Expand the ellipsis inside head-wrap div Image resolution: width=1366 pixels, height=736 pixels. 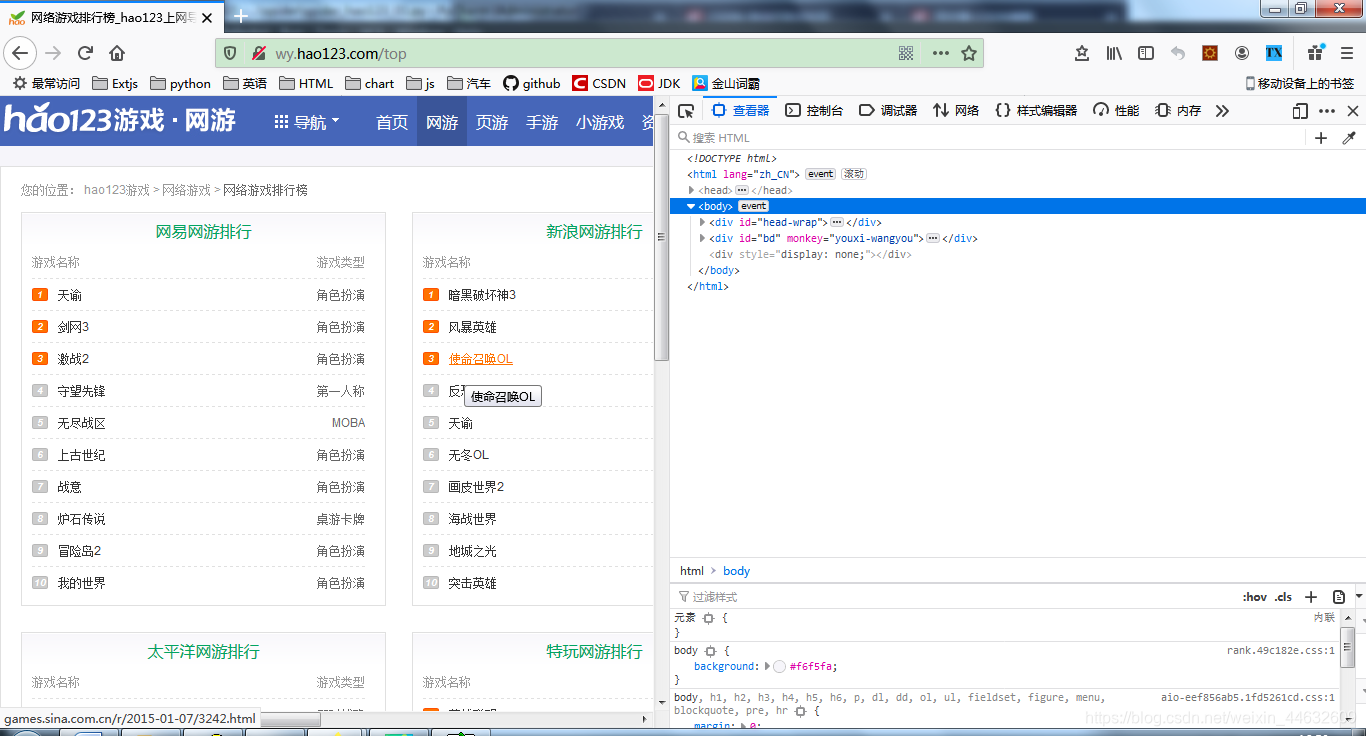pyautogui.click(x=837, y=222)
